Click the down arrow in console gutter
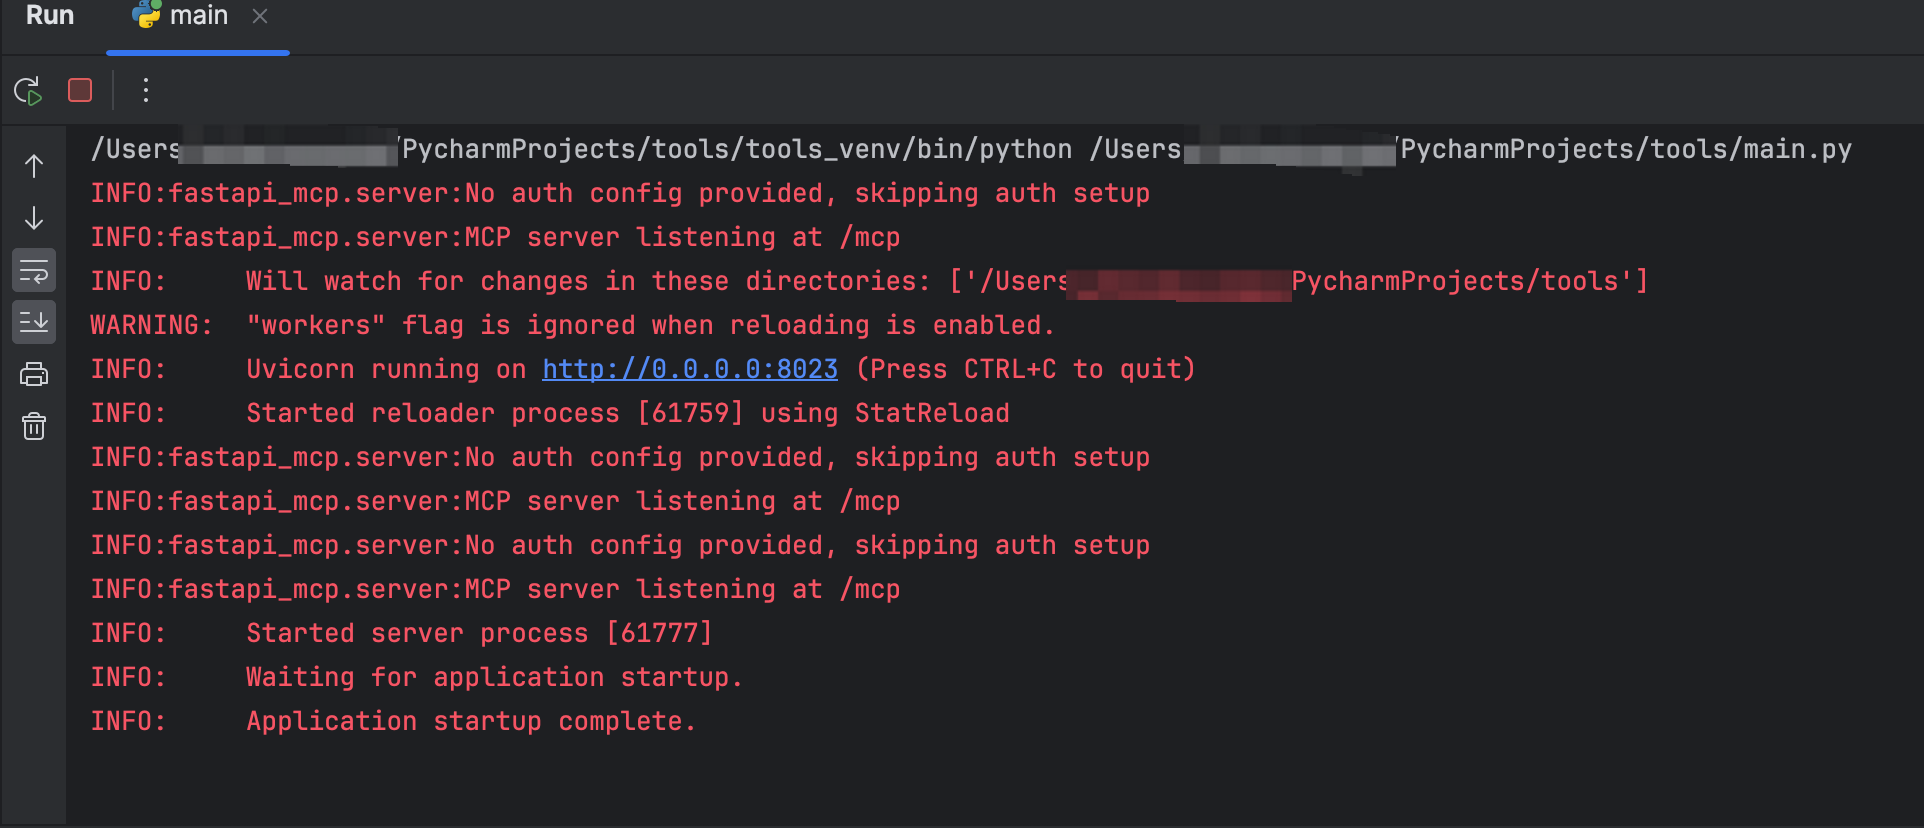 pos(34,218)
